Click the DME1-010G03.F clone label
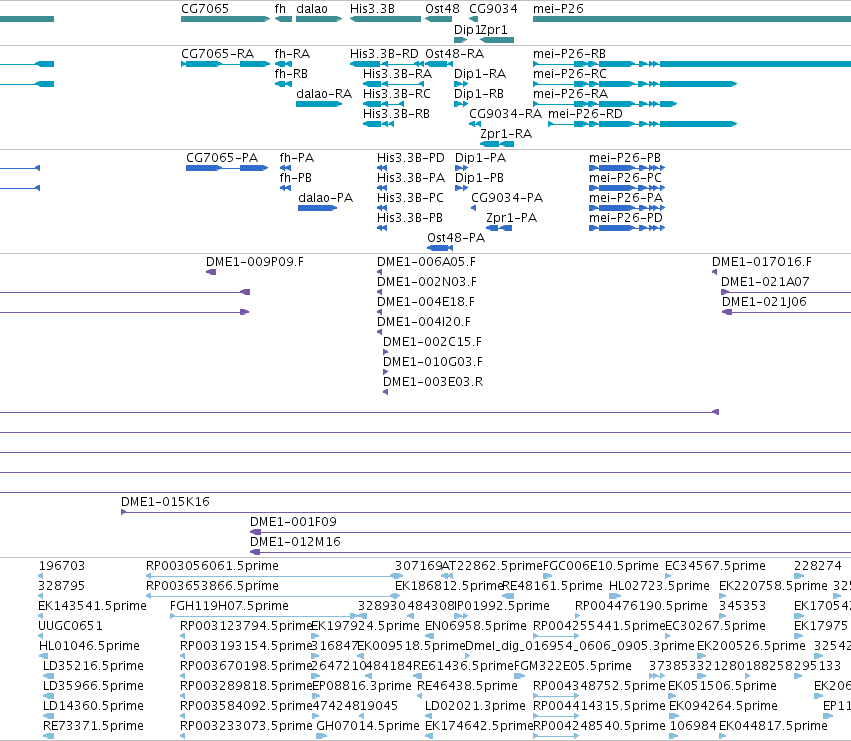 [x=433, y=363]
